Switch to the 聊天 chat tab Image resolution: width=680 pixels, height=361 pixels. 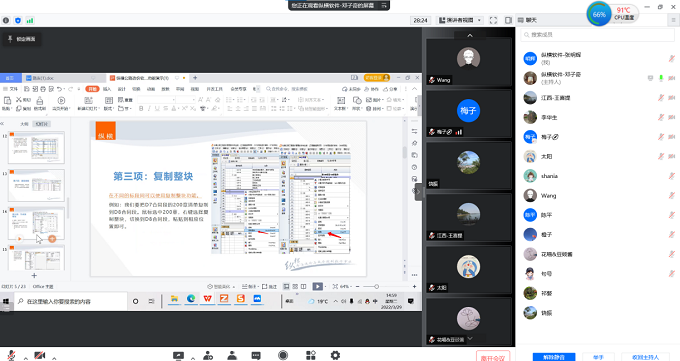pyautogui.click(x=528, y=20)
